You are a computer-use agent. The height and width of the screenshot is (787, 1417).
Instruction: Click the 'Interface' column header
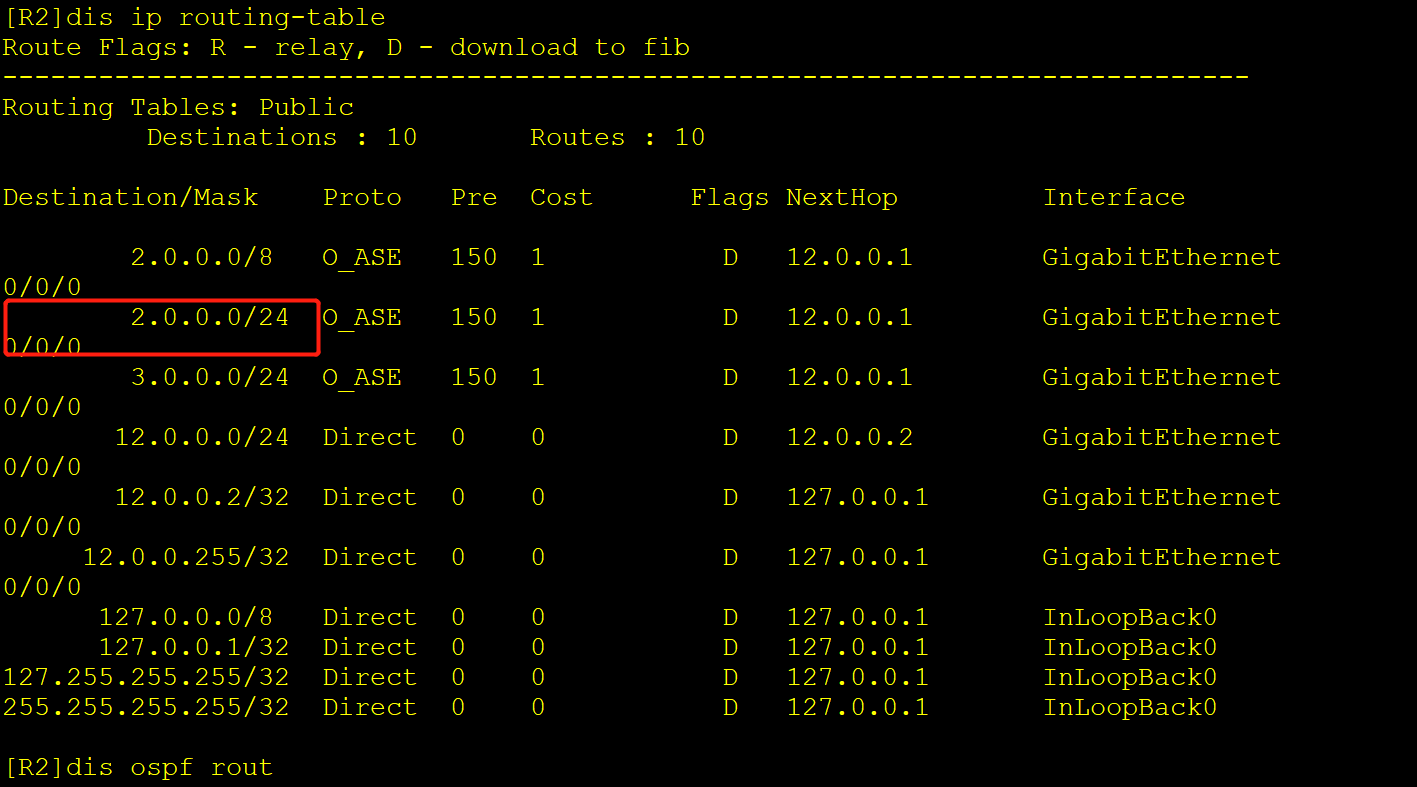click(x=1114, y=197)
